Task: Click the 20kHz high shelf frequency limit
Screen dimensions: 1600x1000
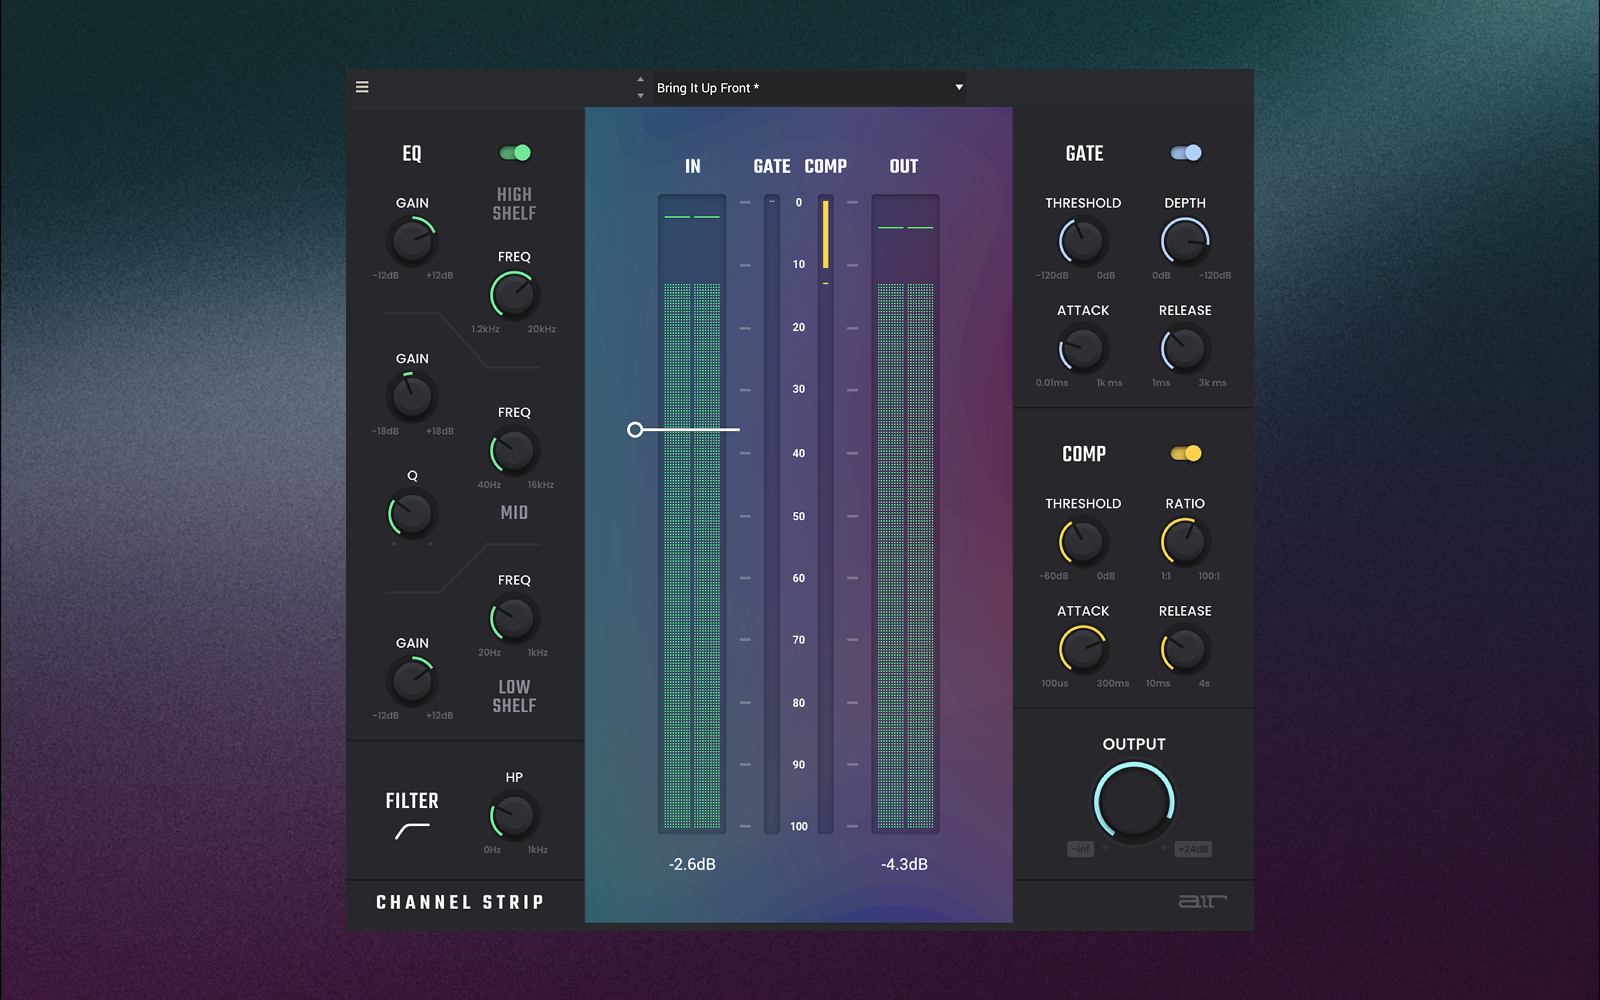Action: tap(541, 329)
